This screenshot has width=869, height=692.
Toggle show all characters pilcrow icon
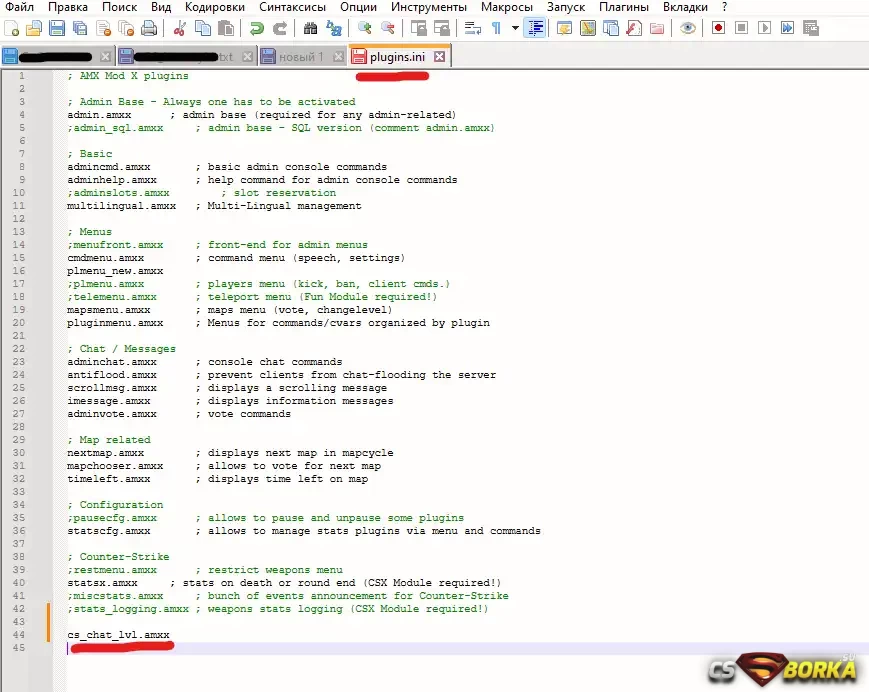pos(496,28)
